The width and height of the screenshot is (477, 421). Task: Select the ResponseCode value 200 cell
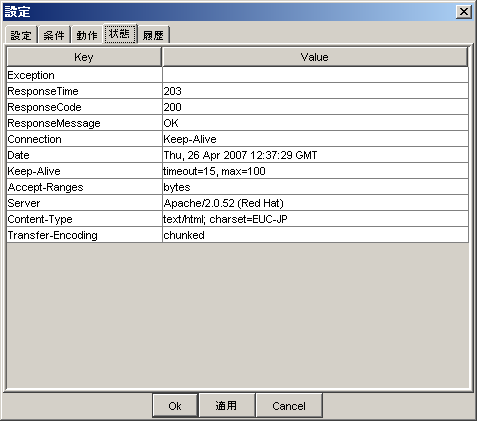[315, 107]
